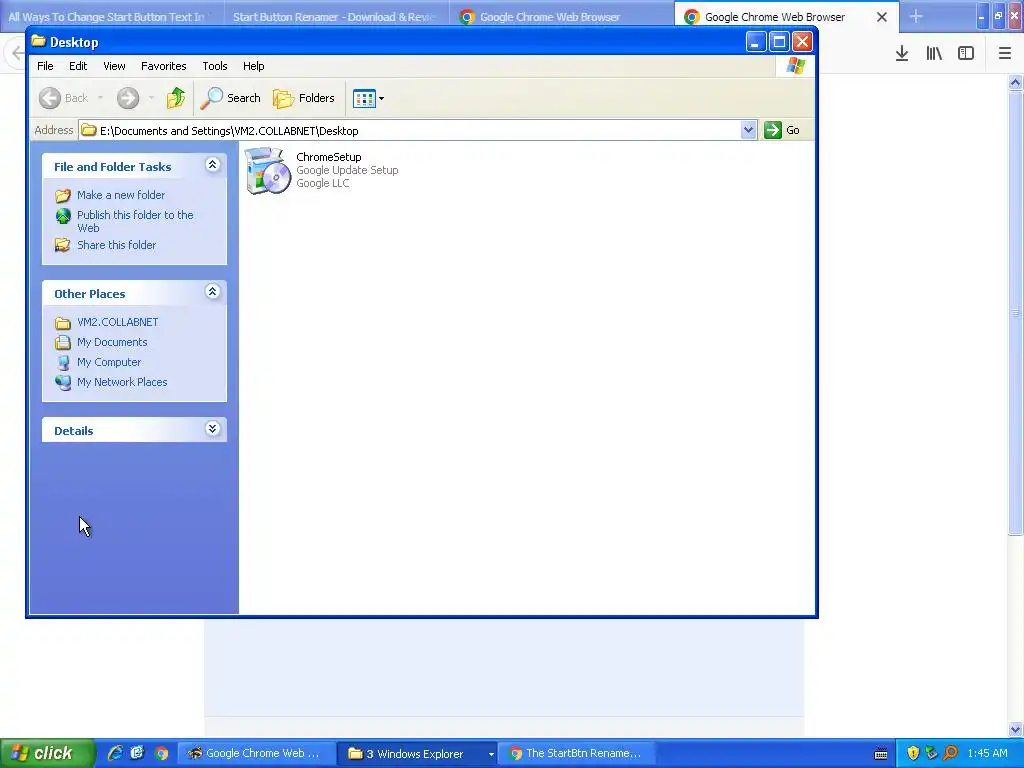Click the ChromeSetup file name

coord(328,157)
